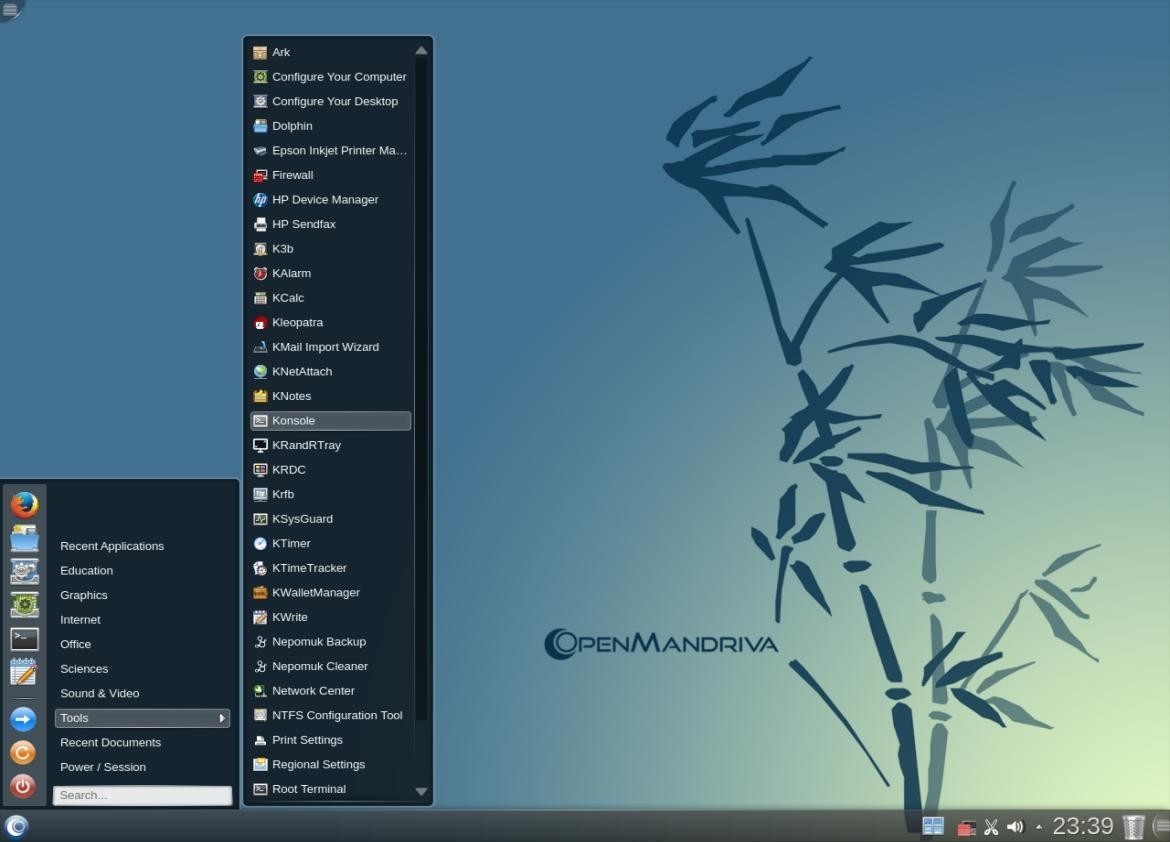The width and height of the screenshot is (1170, 842).
Task: Click the OpenMandriva launcher button on the taskbar
Action: [x=16, y=826]
